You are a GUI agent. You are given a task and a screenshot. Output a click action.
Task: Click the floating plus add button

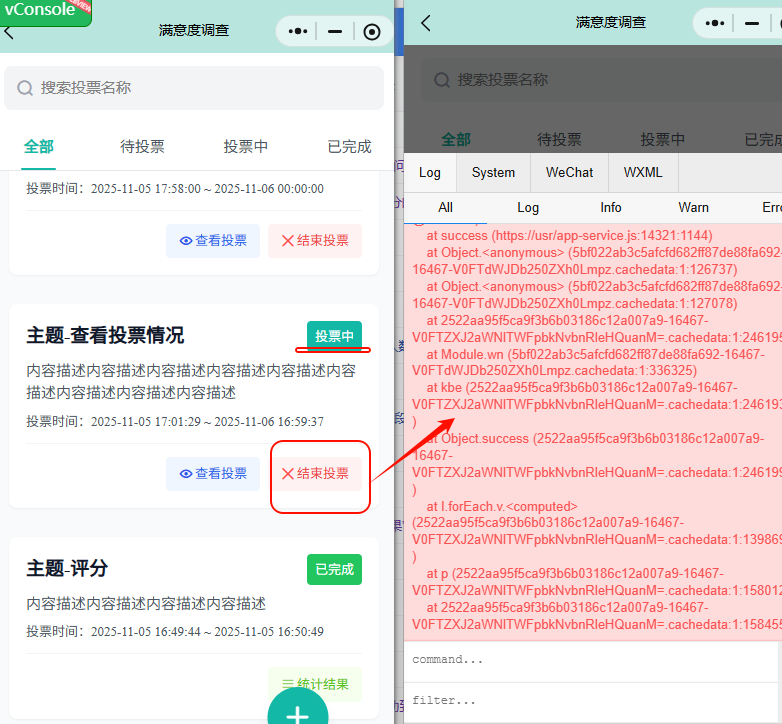pos(297,712)
